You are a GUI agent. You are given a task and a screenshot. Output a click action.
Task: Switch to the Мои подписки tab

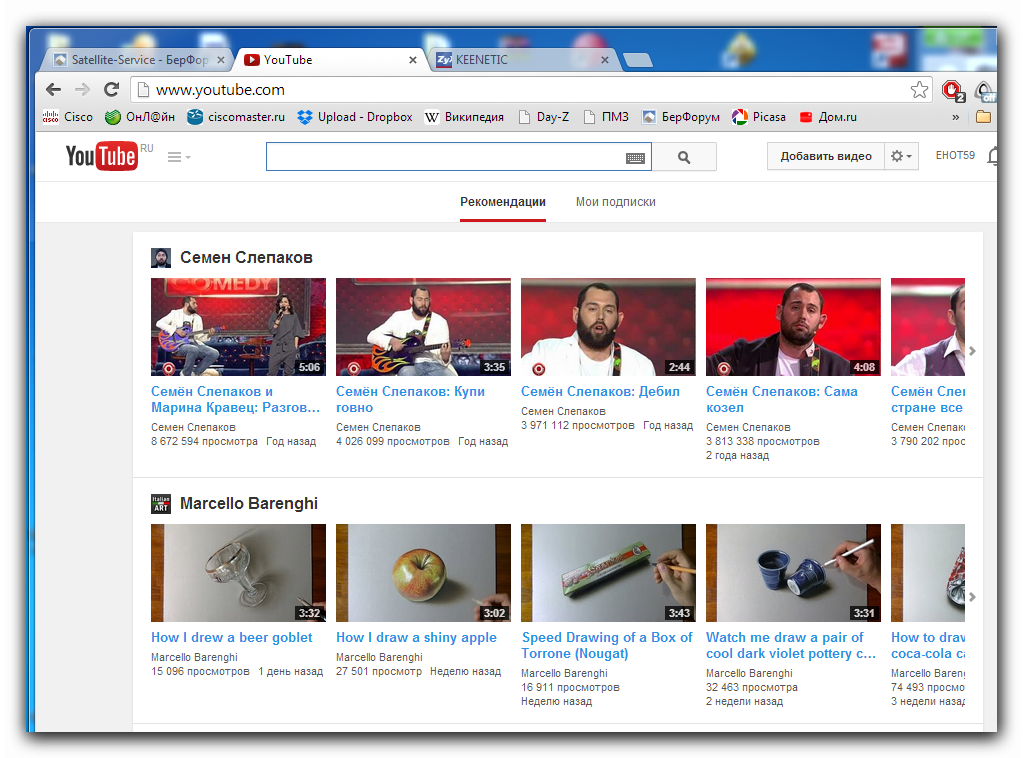point(615,202)
